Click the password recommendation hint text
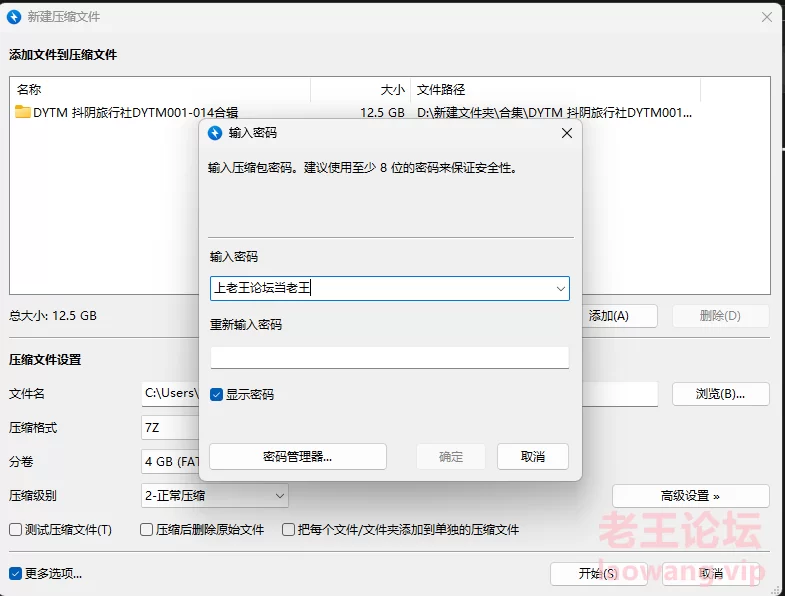 (362, 168)
